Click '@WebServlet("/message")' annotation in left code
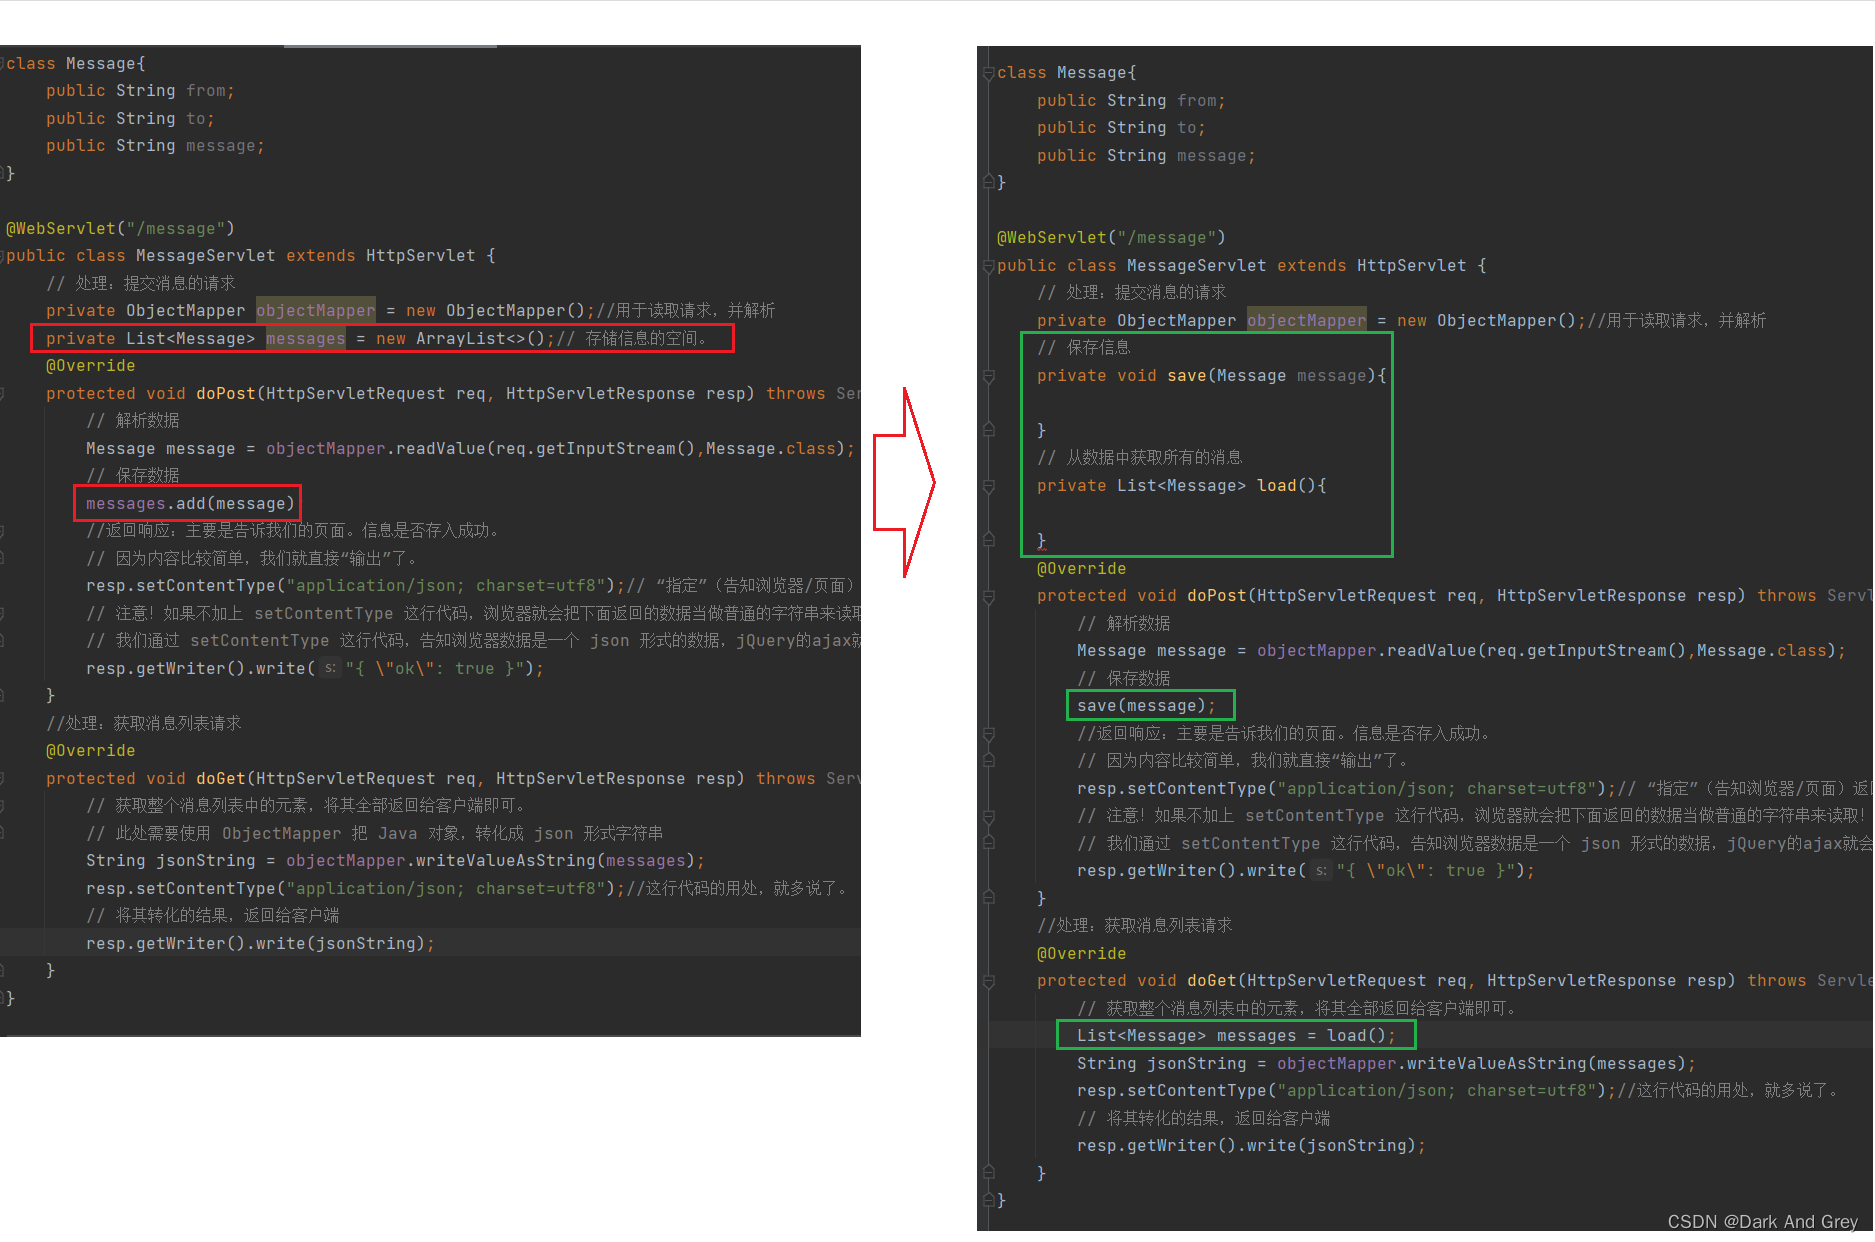Image resolution: width=1875 pixels, height=1242 pixels. coord(120,229)
